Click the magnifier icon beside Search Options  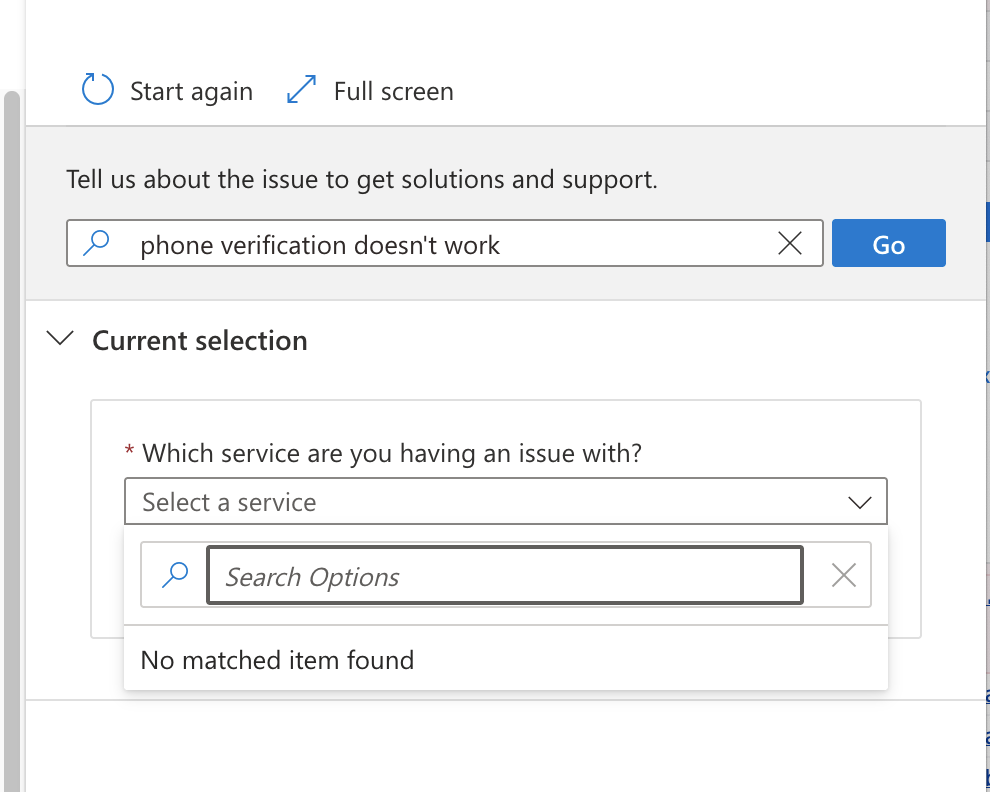tap(175, 575)
